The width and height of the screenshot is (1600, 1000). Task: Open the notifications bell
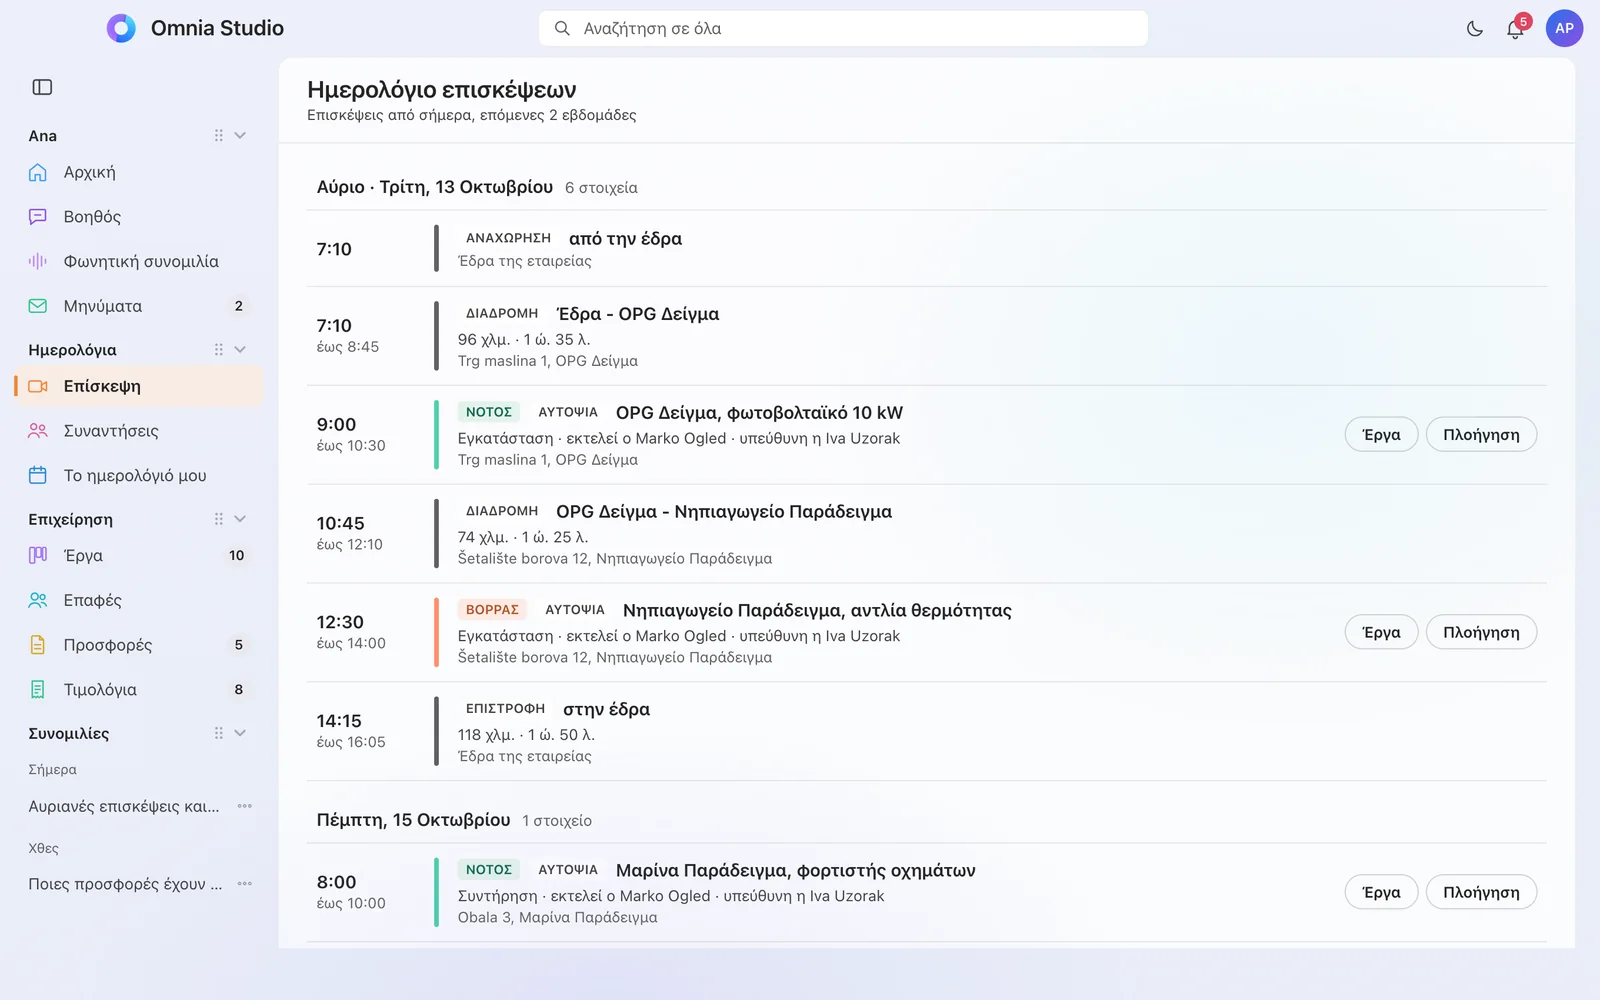pos(1515,29)
